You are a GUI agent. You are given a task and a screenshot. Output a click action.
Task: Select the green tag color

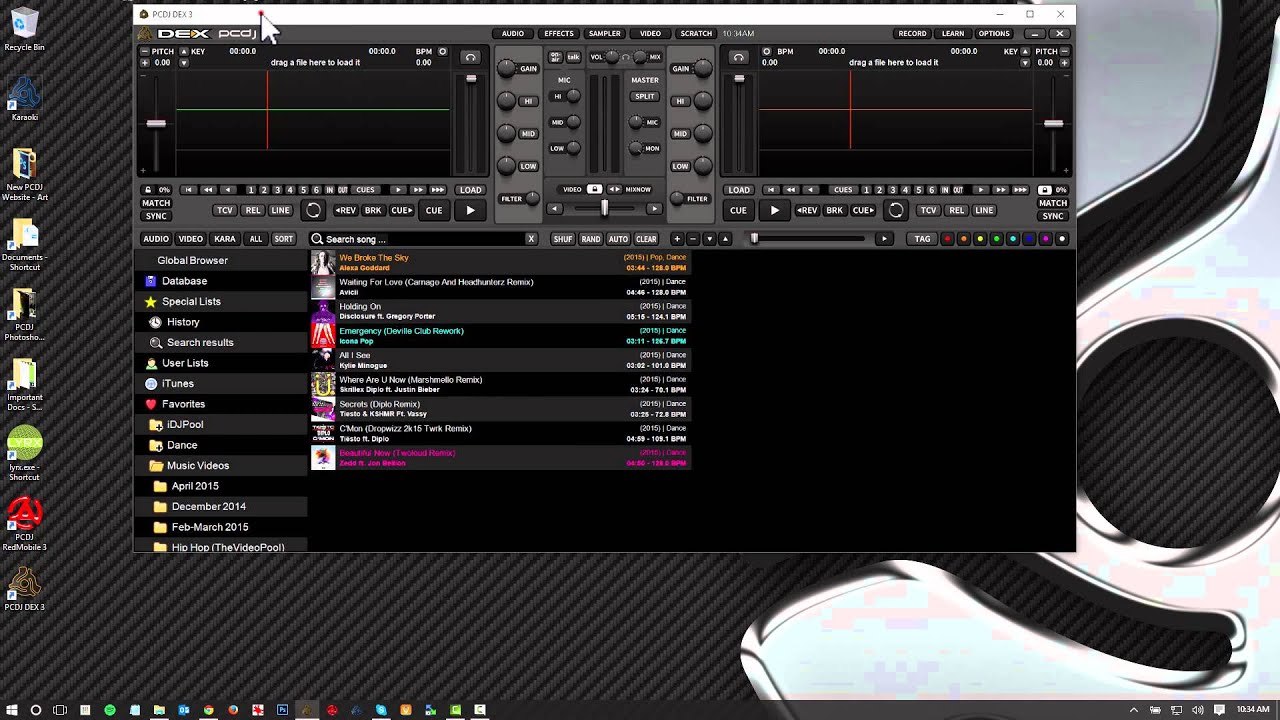click(x=996, y=239)
